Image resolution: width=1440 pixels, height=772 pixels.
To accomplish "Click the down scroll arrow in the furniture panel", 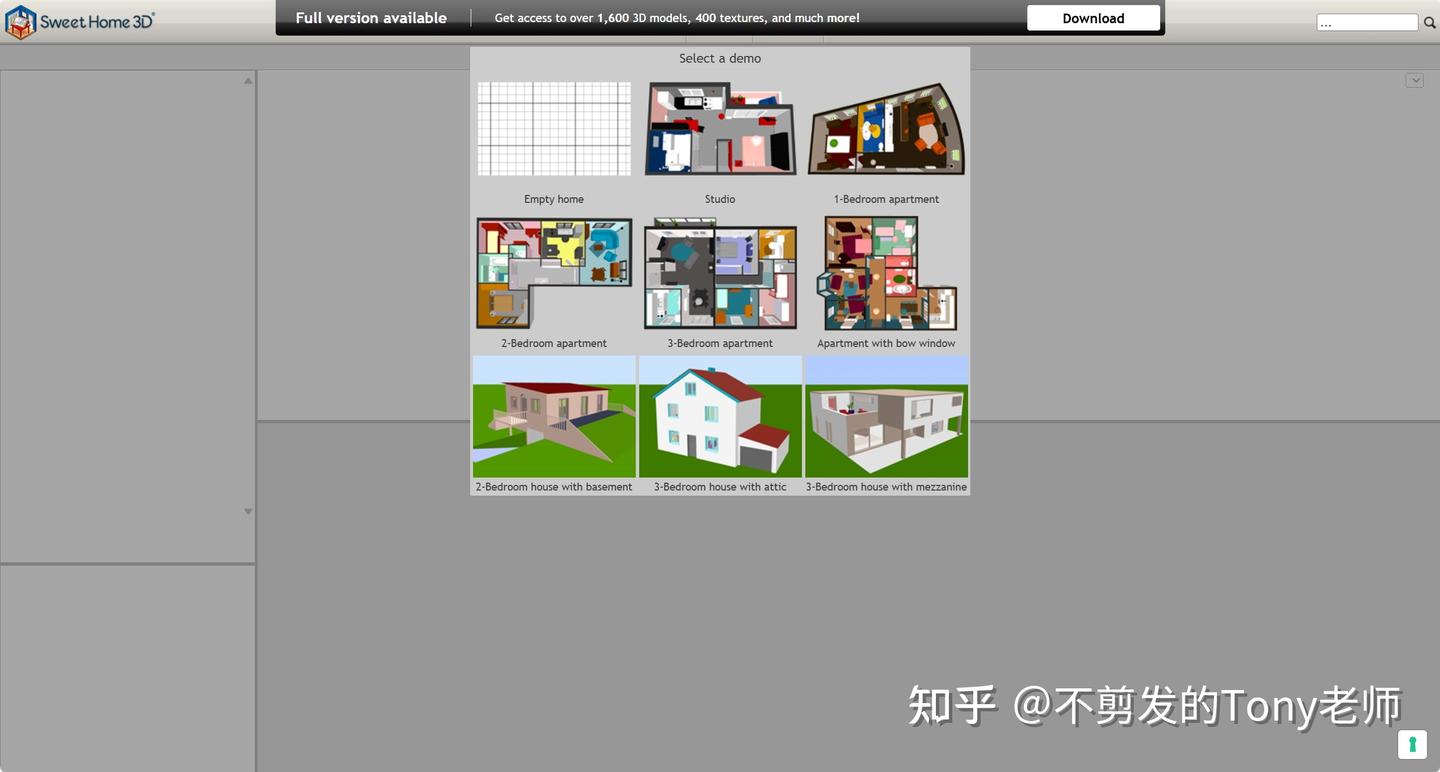I will [247, 511].
